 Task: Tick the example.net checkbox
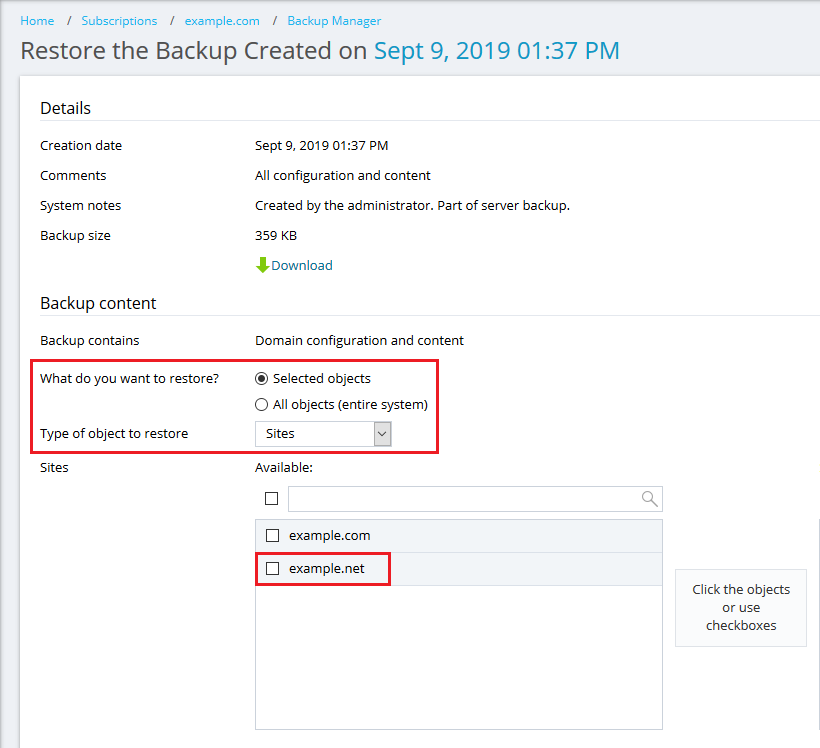point(272,569)
